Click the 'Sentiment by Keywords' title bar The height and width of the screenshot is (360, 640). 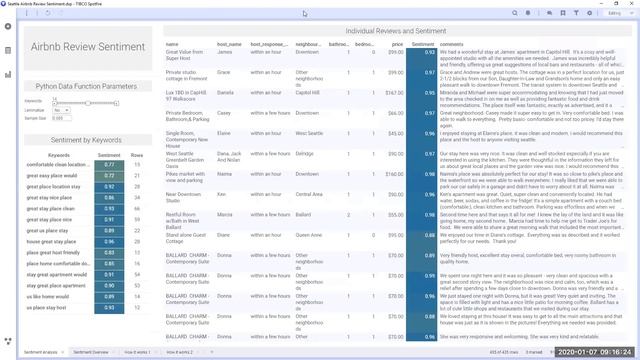[x=87, y=140]
